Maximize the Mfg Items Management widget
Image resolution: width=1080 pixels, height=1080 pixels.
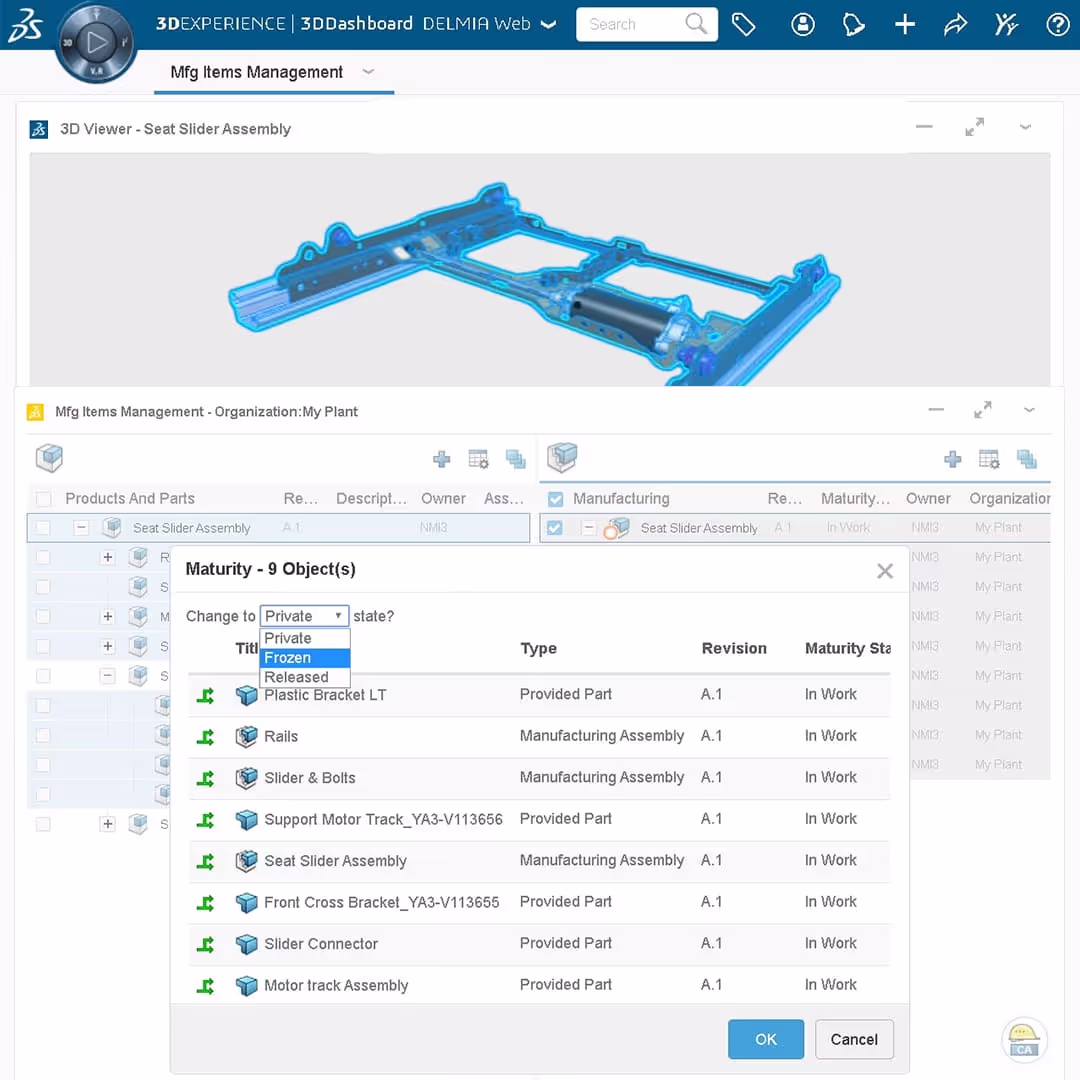point(982,410)
